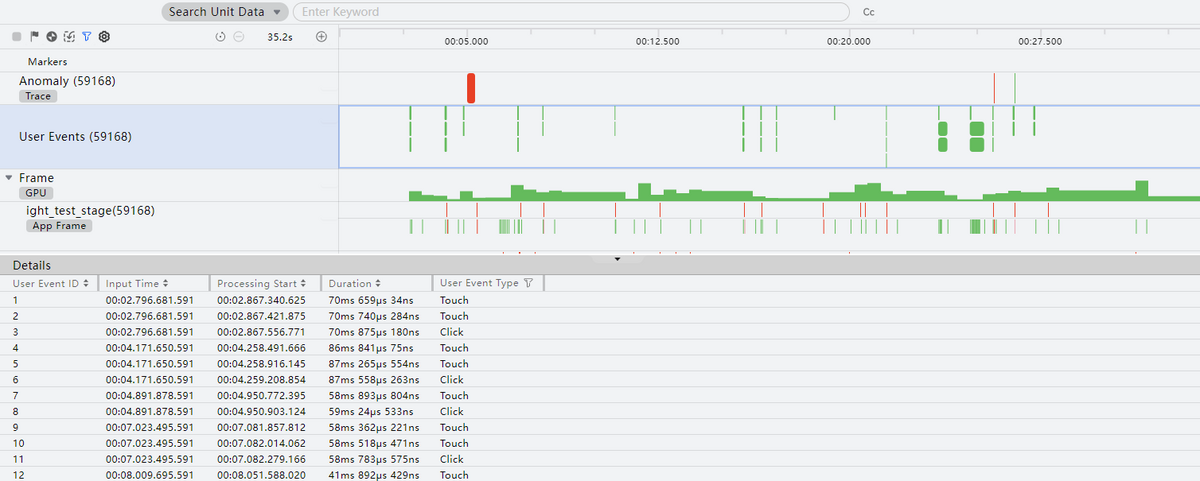
Task: Click the dashed-box region select icon
Action: click(69, 37)
